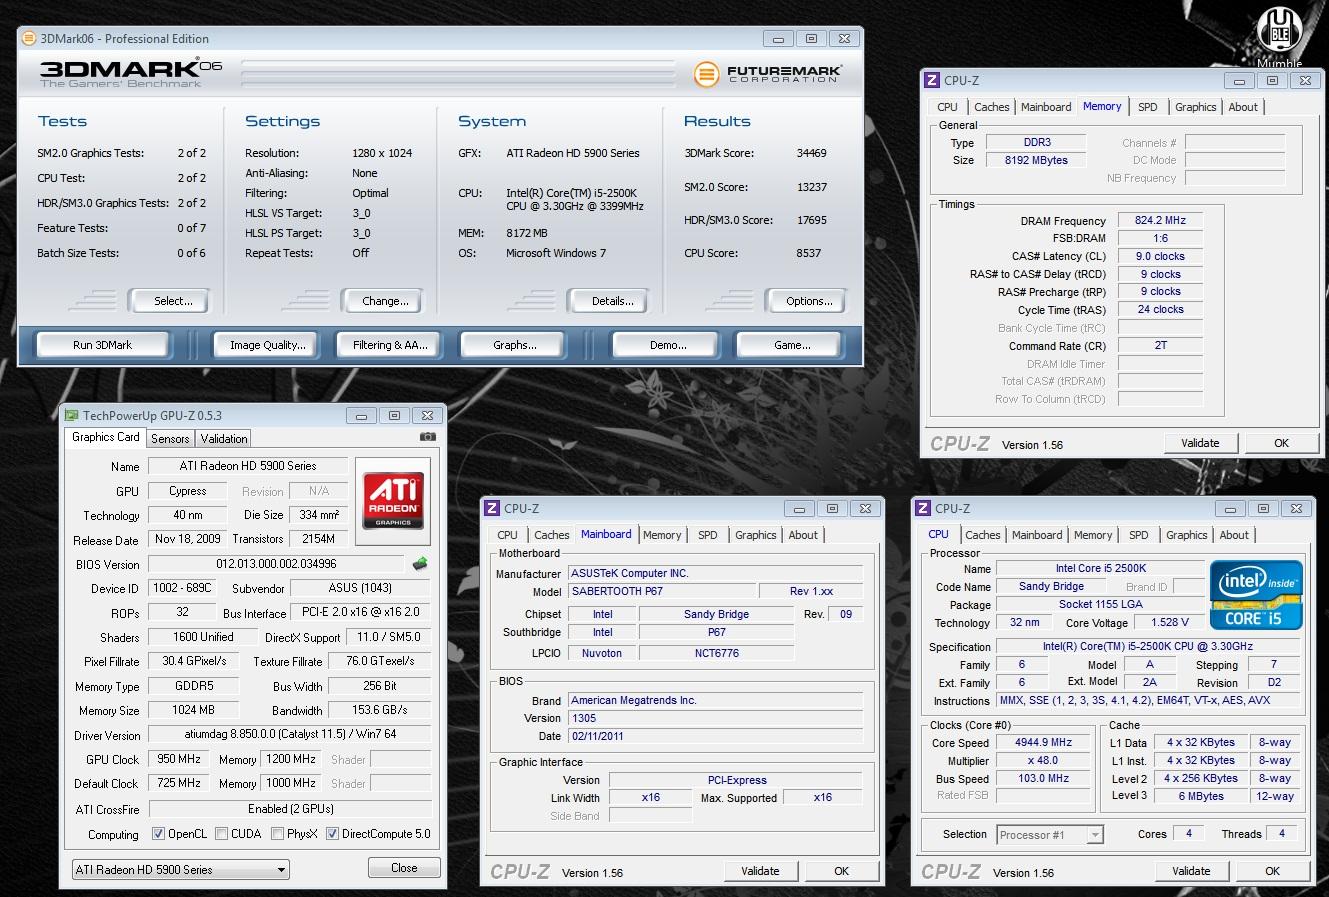The width and height of the screenshot is (1329, 897).
Task: Click the Filtering & AA... button
Action: coord(390,345)
